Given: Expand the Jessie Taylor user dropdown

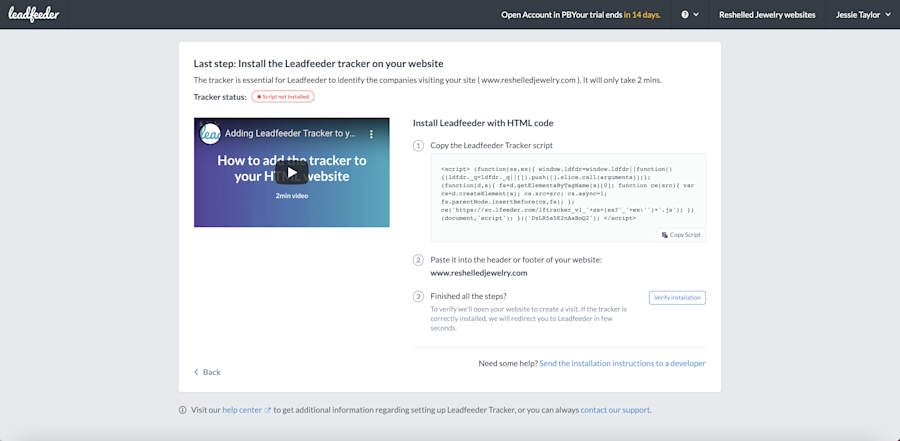Looking at the screenshot, I should (863, 15).
